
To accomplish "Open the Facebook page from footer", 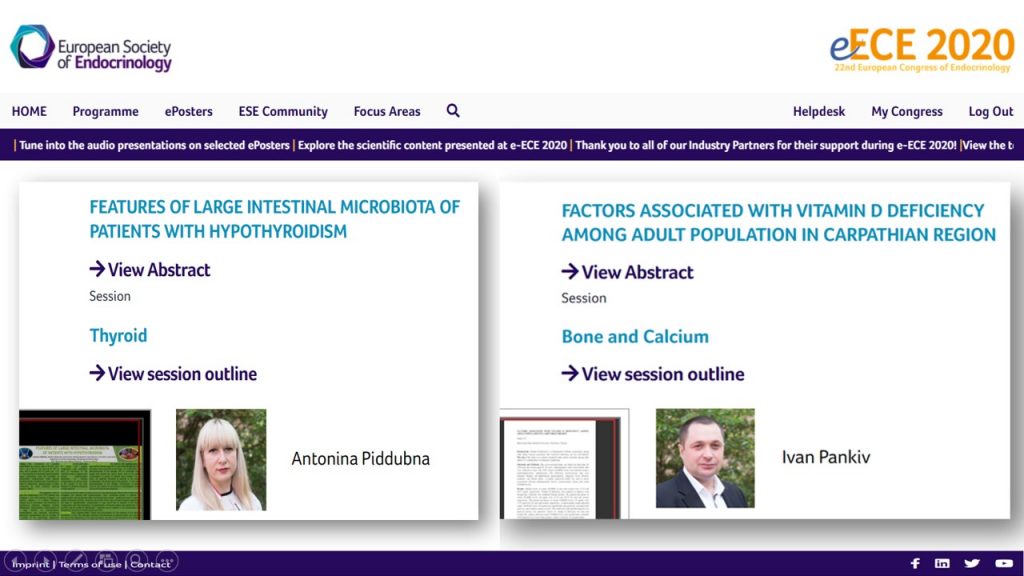I will pyautogui.click(x=915, y=563).
